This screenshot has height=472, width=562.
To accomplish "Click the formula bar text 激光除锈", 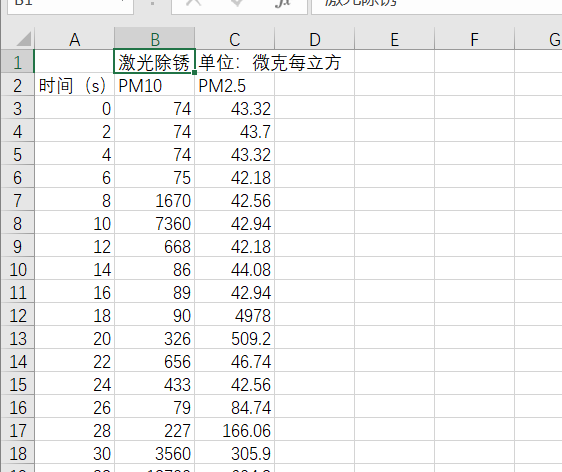I will (361, 3).
